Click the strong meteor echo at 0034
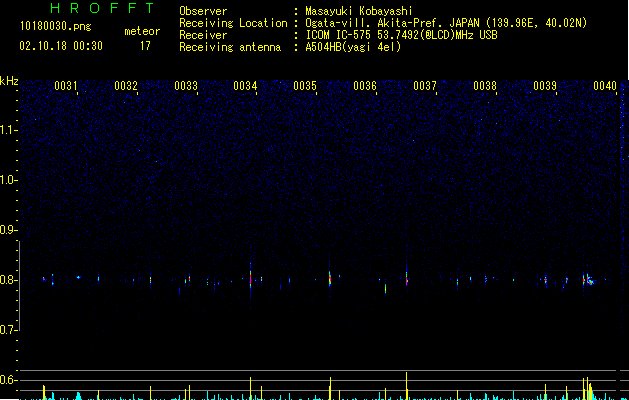Viewport: 629px width, 400px height. click(250, 278)
